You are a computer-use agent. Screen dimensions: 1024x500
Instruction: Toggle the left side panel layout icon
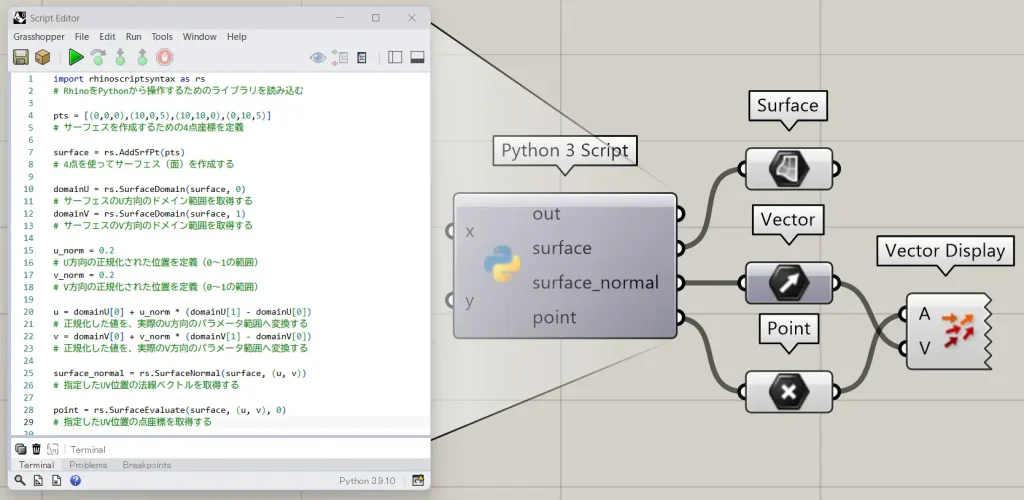[x=395, y=57]
